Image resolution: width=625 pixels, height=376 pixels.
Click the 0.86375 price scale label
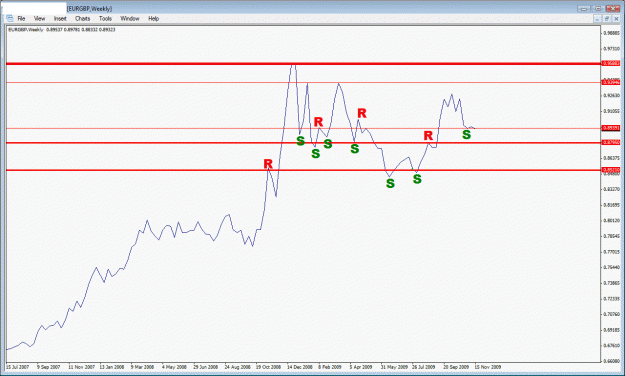[611, 158]
